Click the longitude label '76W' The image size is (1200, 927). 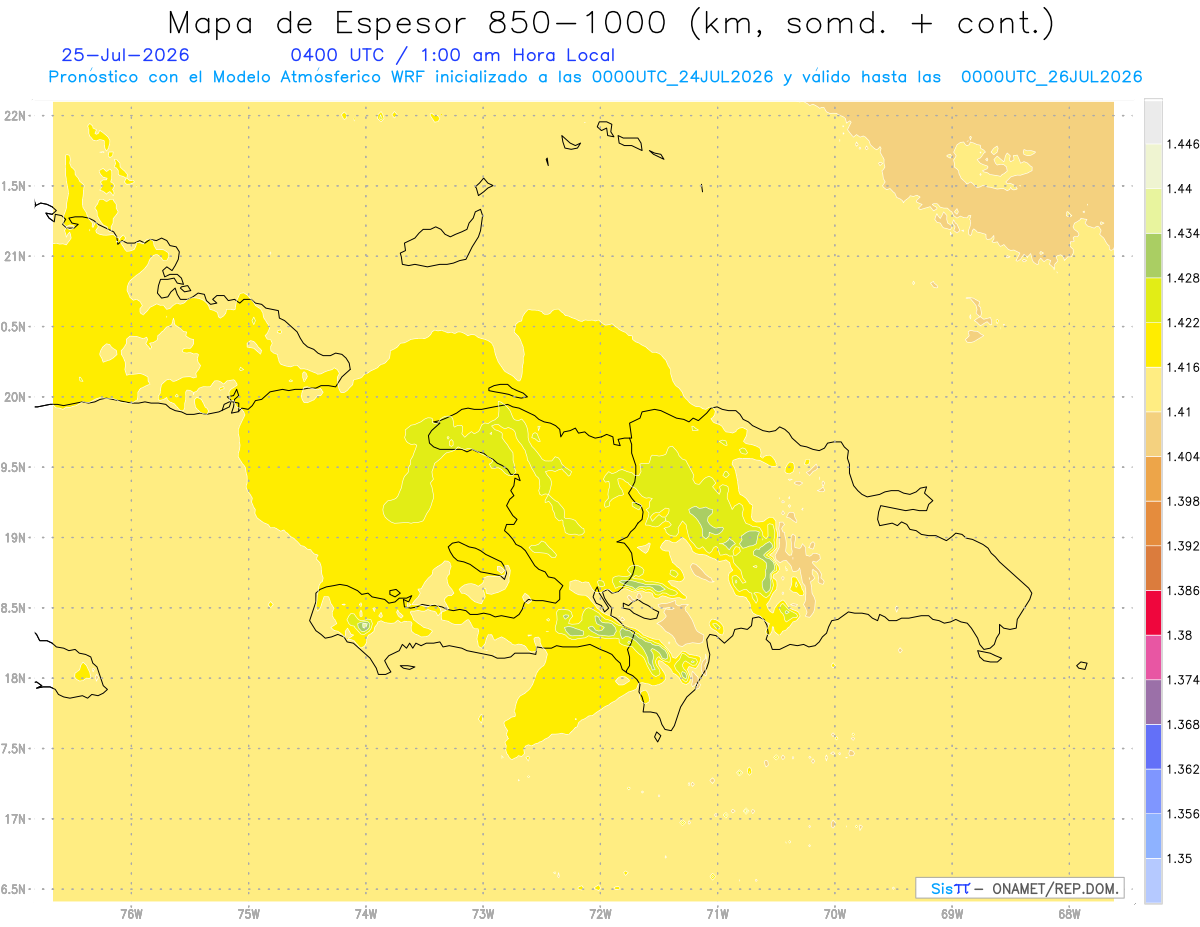pyautogui.click(x=131, y=914)
